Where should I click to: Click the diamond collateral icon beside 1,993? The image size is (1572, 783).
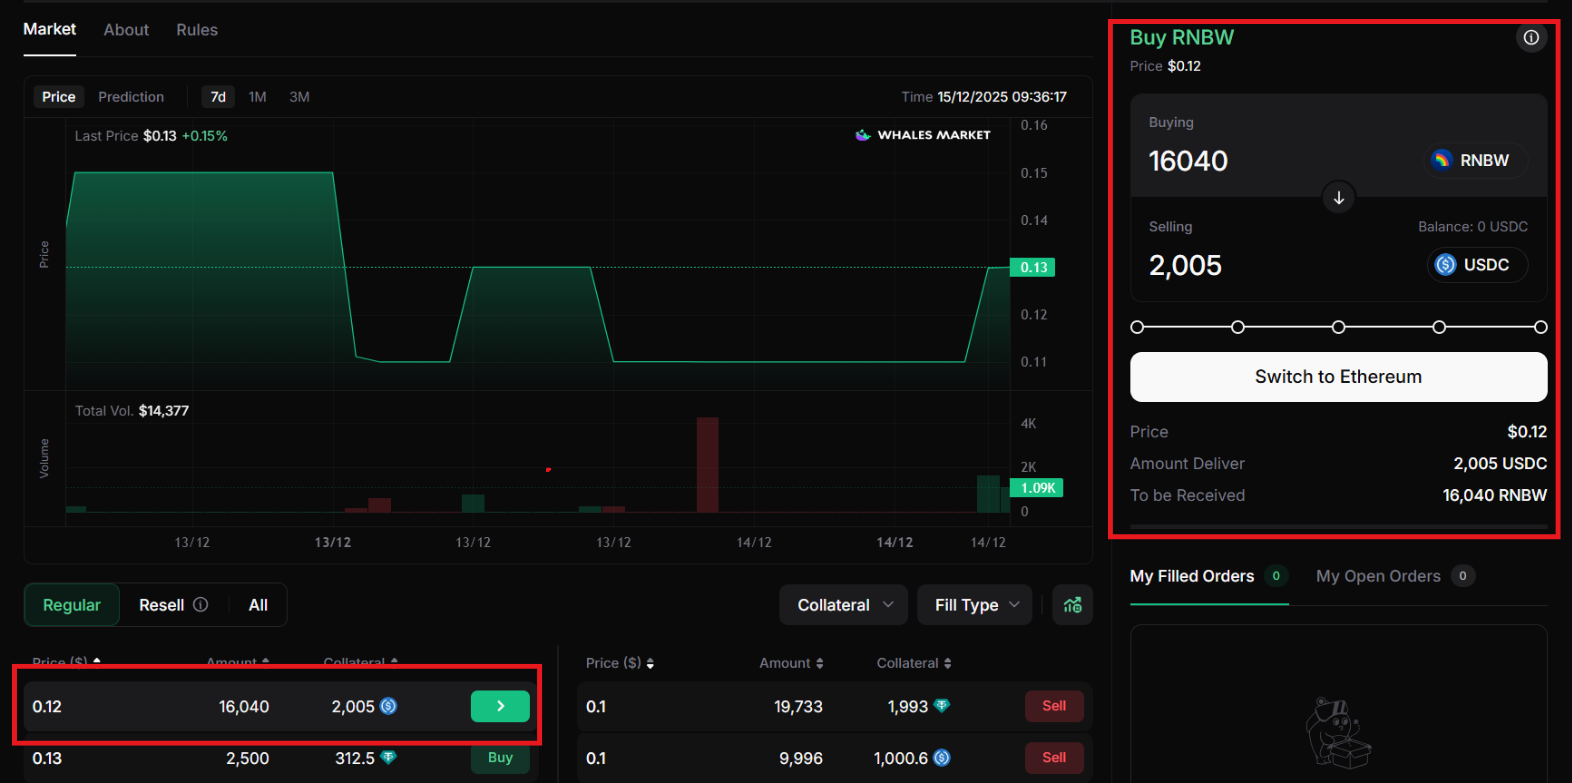click(x=942, y=706)
